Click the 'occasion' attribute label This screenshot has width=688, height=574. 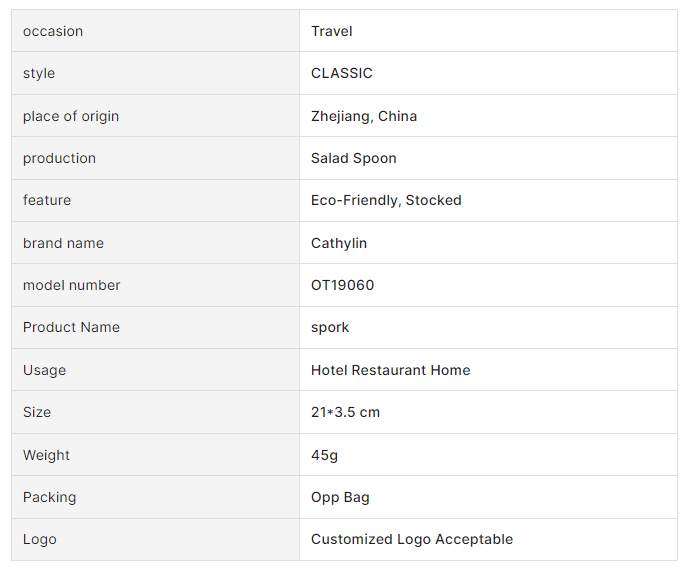pyautogui.click(x=53, y=31)
